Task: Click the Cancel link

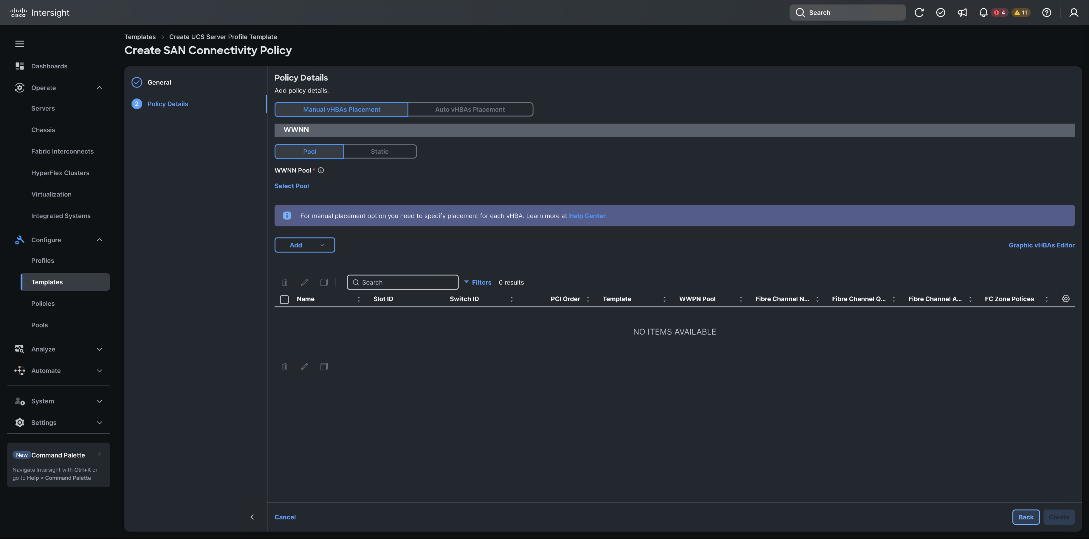Action: point(285,517)
